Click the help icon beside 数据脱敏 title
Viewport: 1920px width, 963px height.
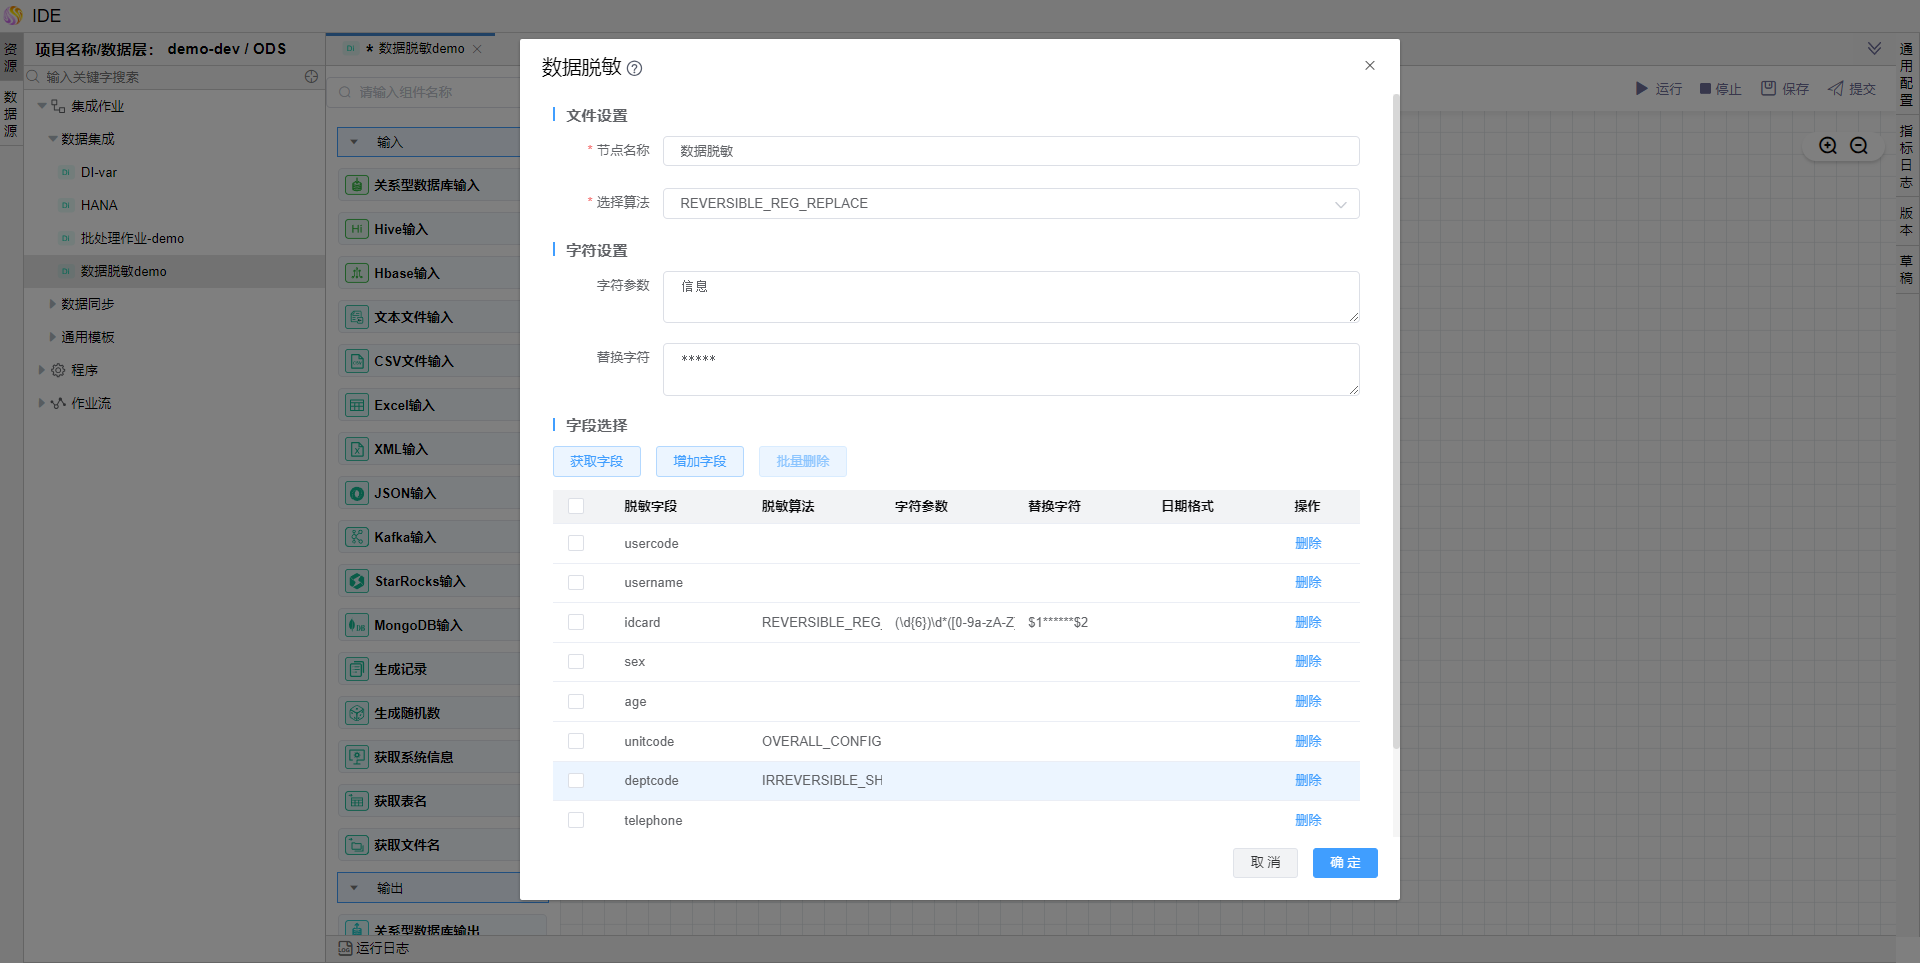click(634, 69)
